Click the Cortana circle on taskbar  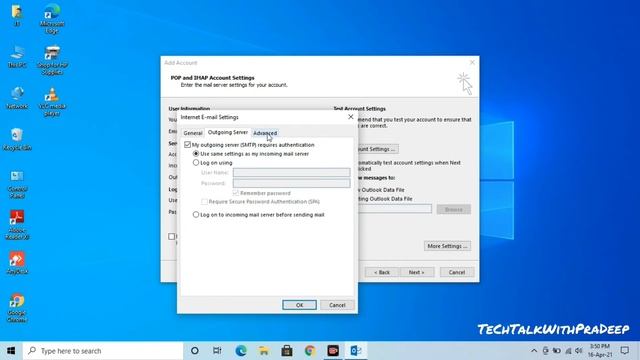[x=195, y=351]
